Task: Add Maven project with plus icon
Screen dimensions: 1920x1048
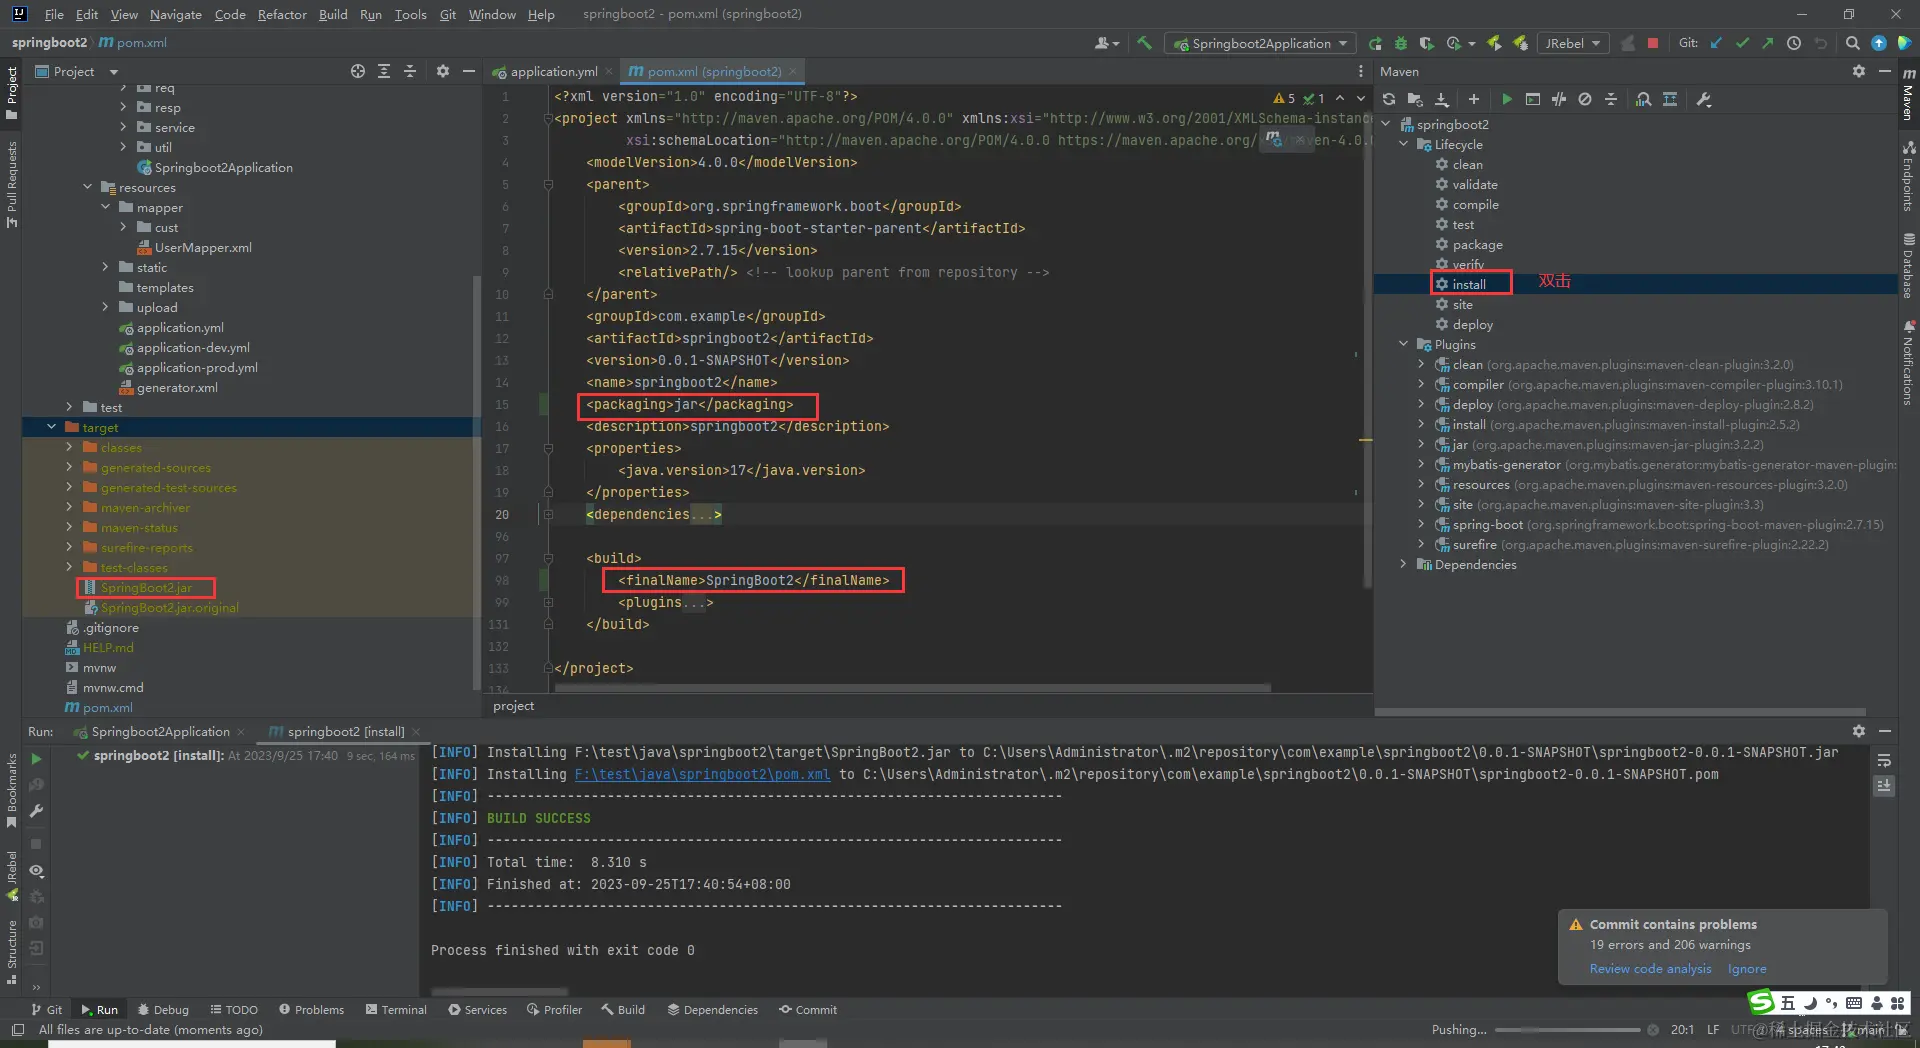Action: click(1473, 99)
